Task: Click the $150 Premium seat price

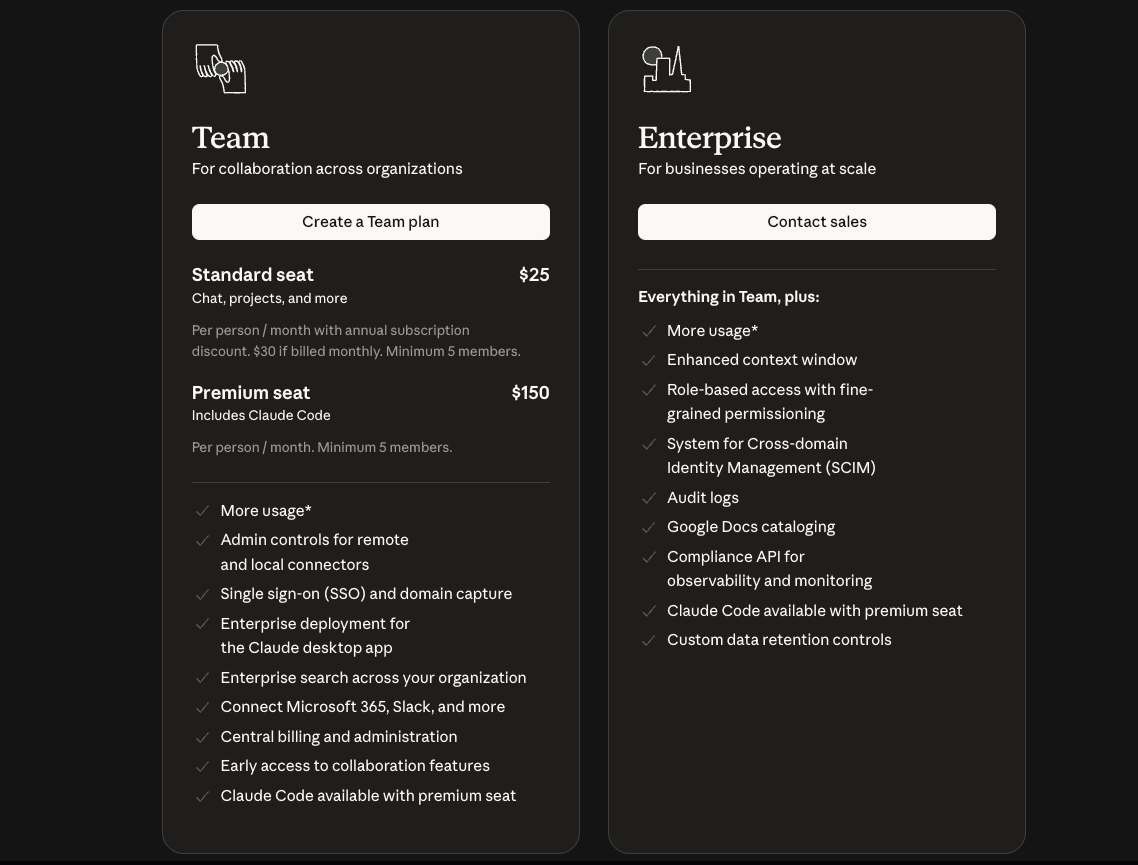Action: click(x=530, y=393)
